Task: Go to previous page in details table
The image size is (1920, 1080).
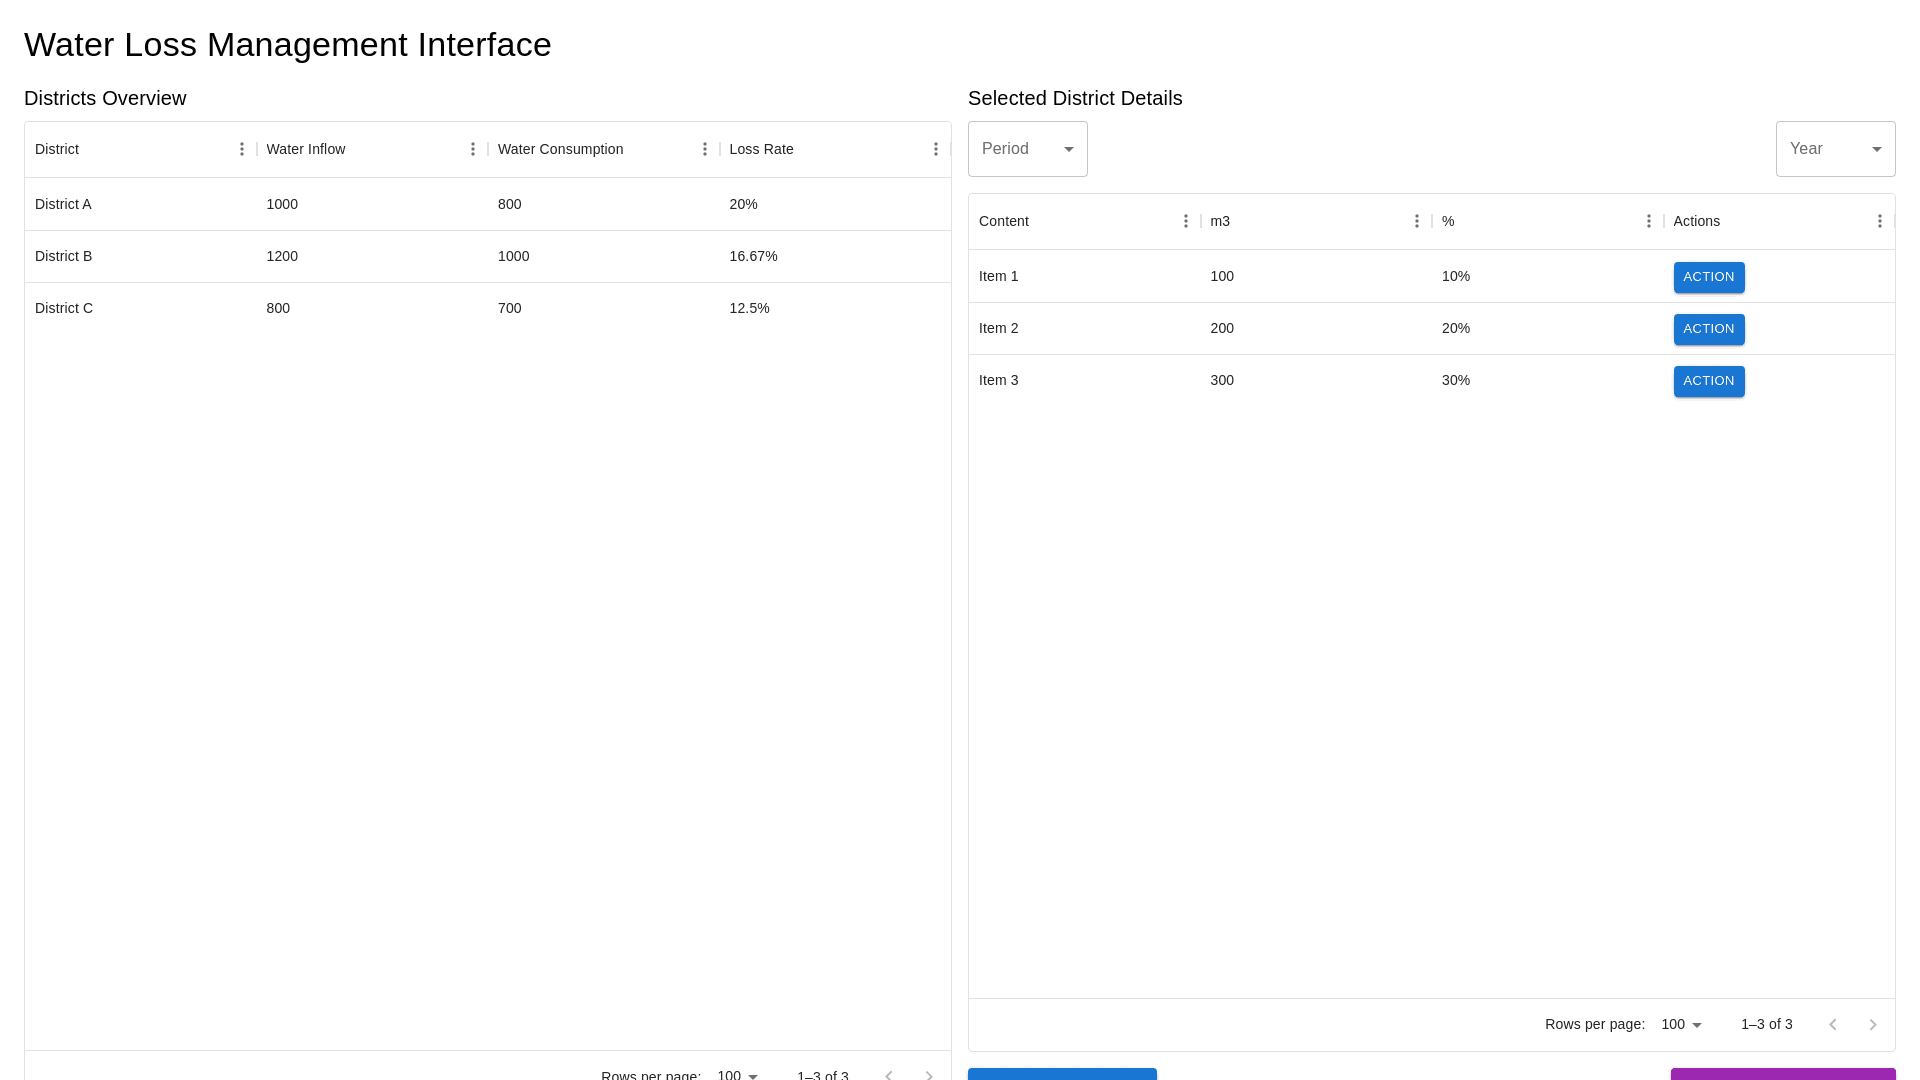Action: click(x=1833, y=1025)
